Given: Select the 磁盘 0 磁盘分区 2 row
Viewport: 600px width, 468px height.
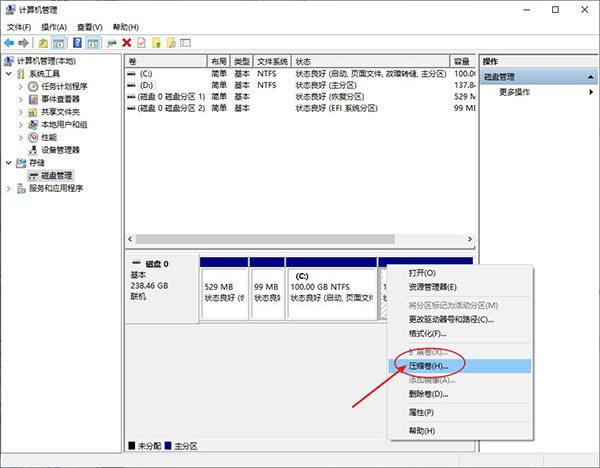Looking at the screenshot, I should coord(300,108).
